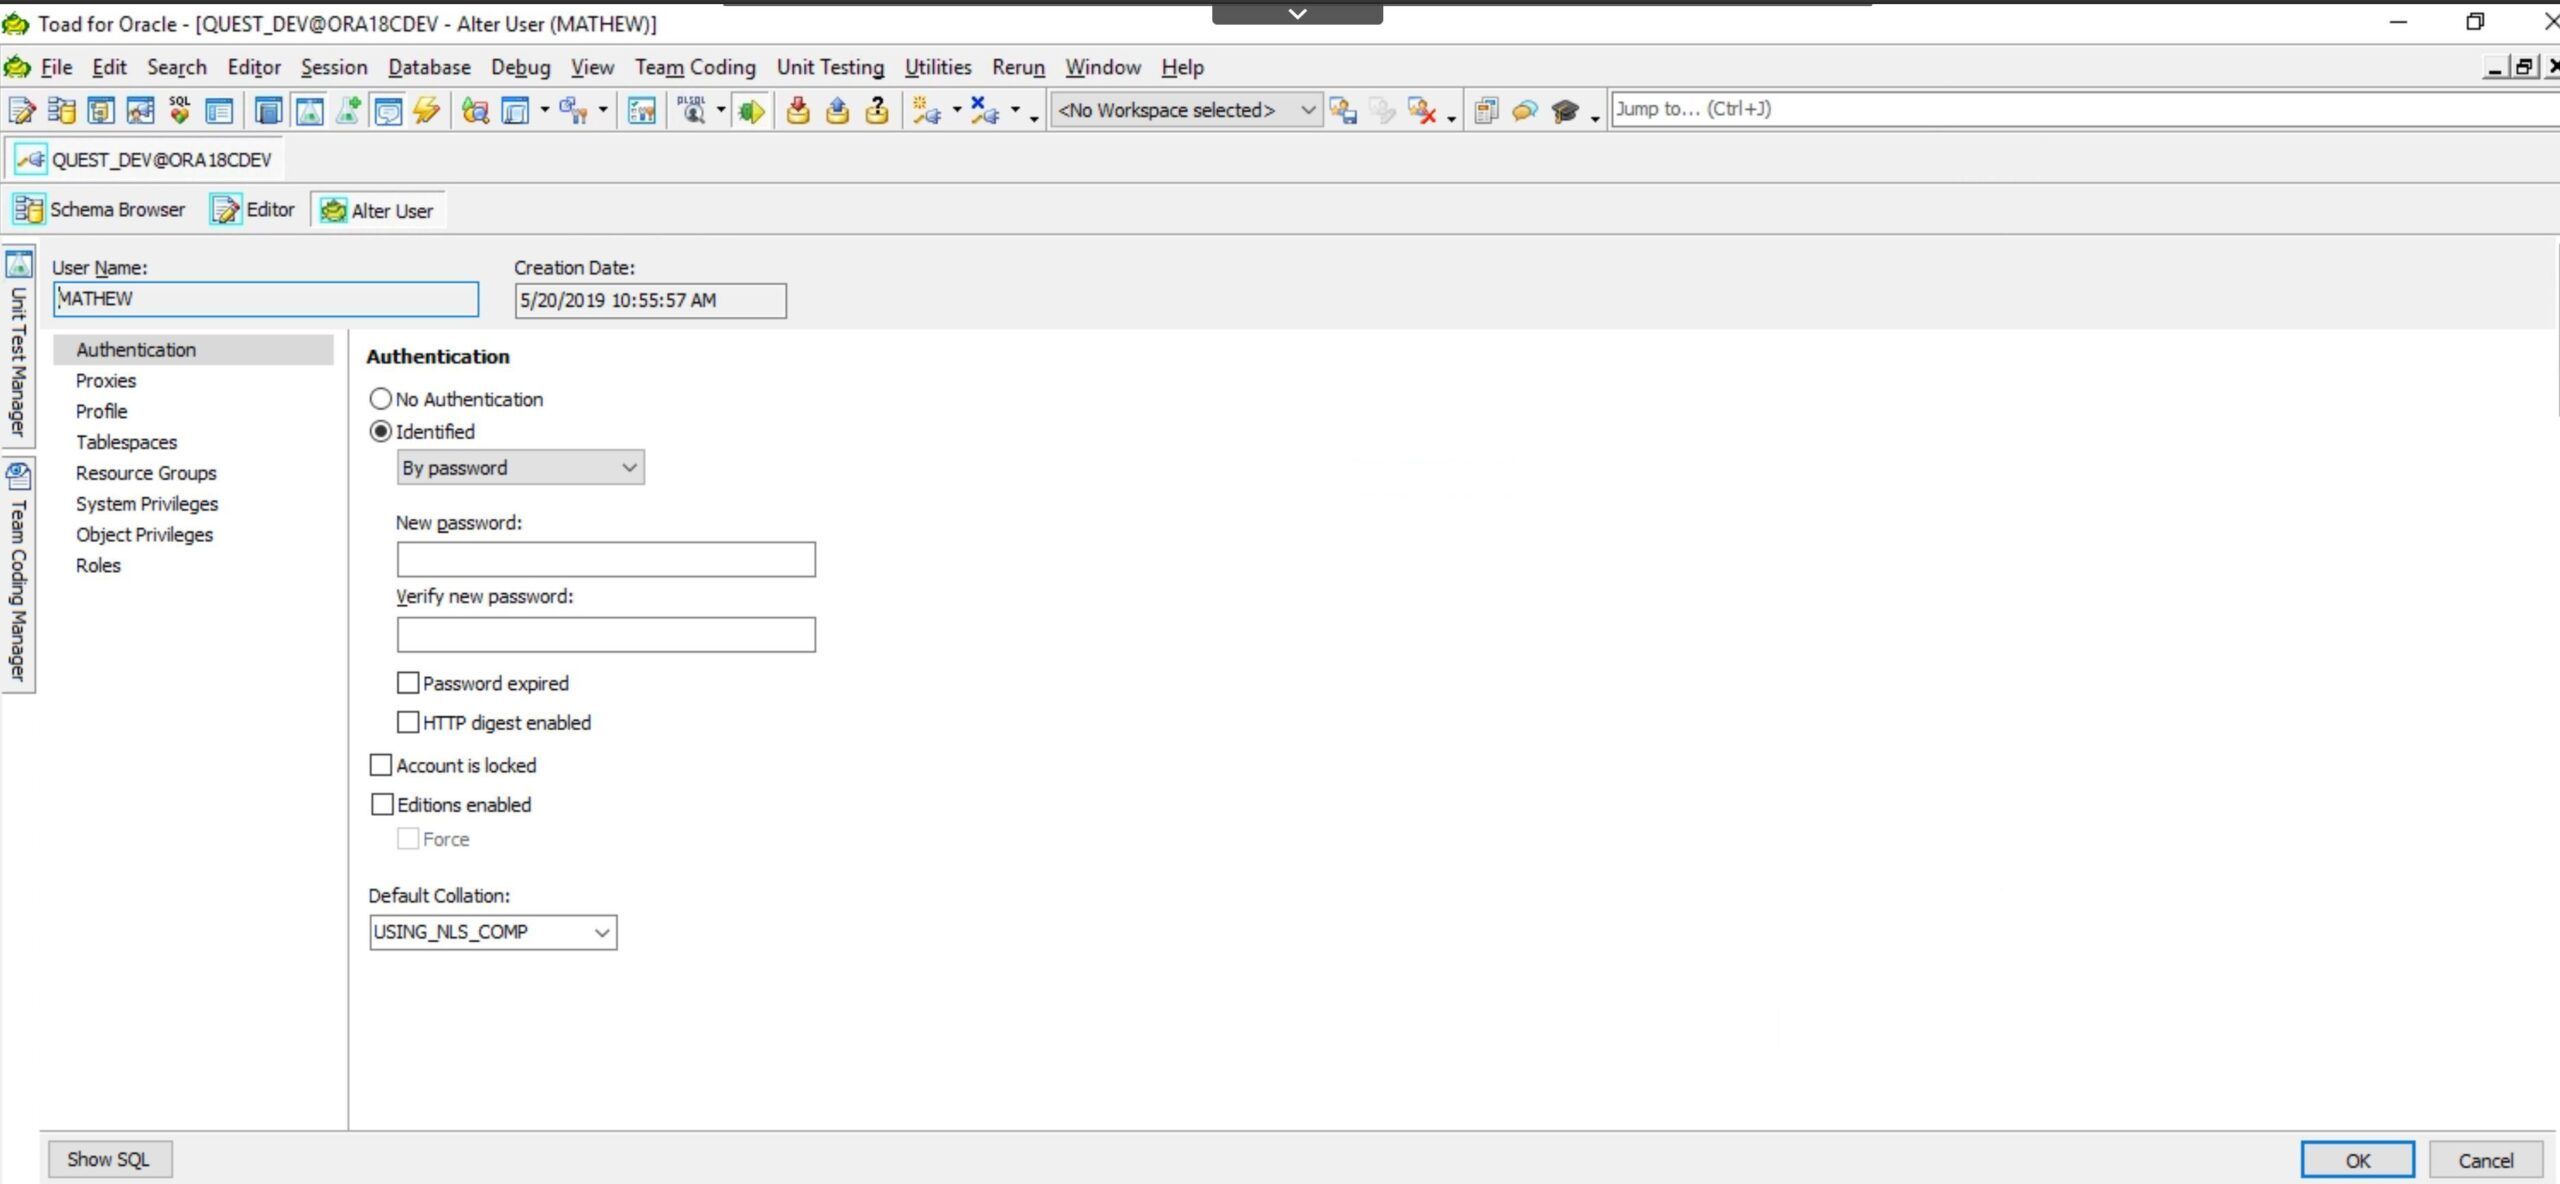The image size is (2560, 1184).
Task: Expand the end connection dropdown arrow
Action: coord(1015,110)
